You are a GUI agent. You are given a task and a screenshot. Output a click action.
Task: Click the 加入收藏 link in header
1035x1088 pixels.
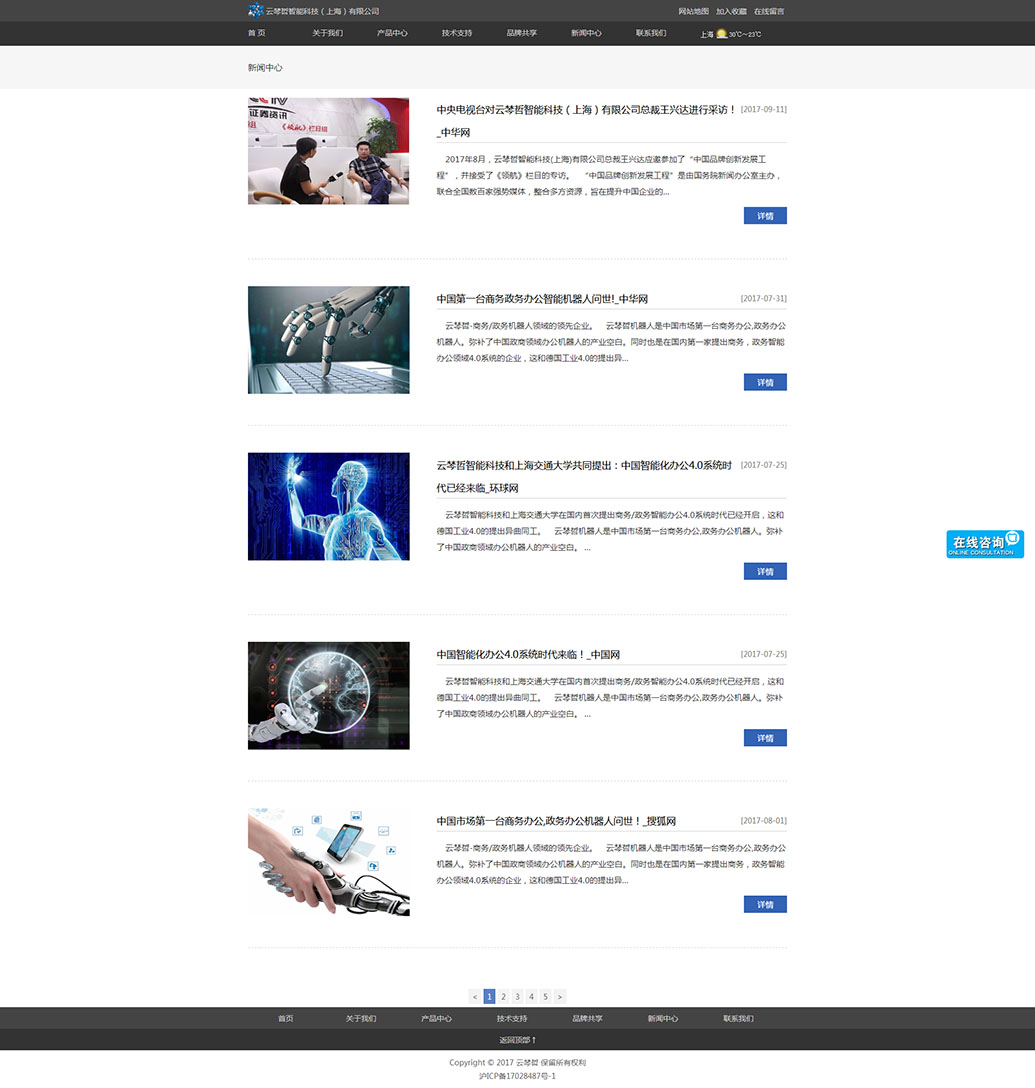(x=731, y=11)
